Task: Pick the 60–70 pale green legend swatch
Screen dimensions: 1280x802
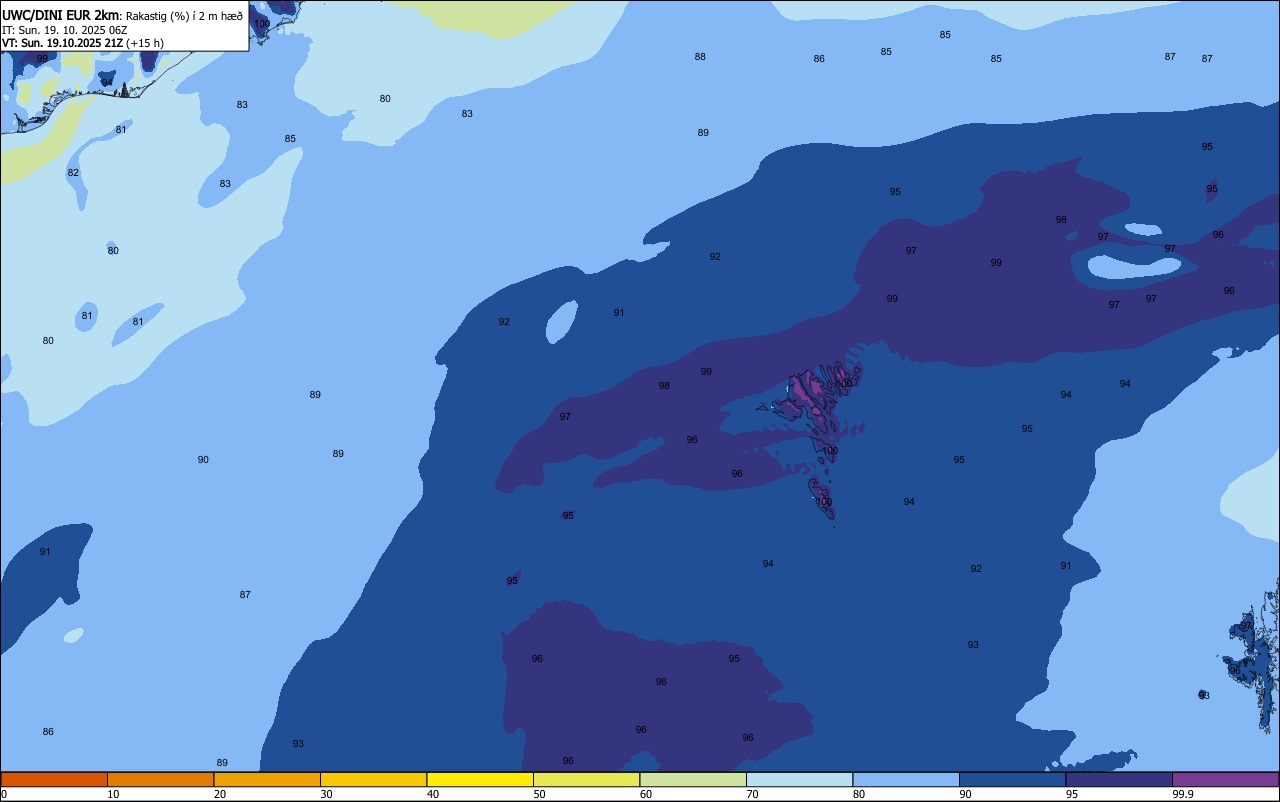Action: (x=693, y=779)
